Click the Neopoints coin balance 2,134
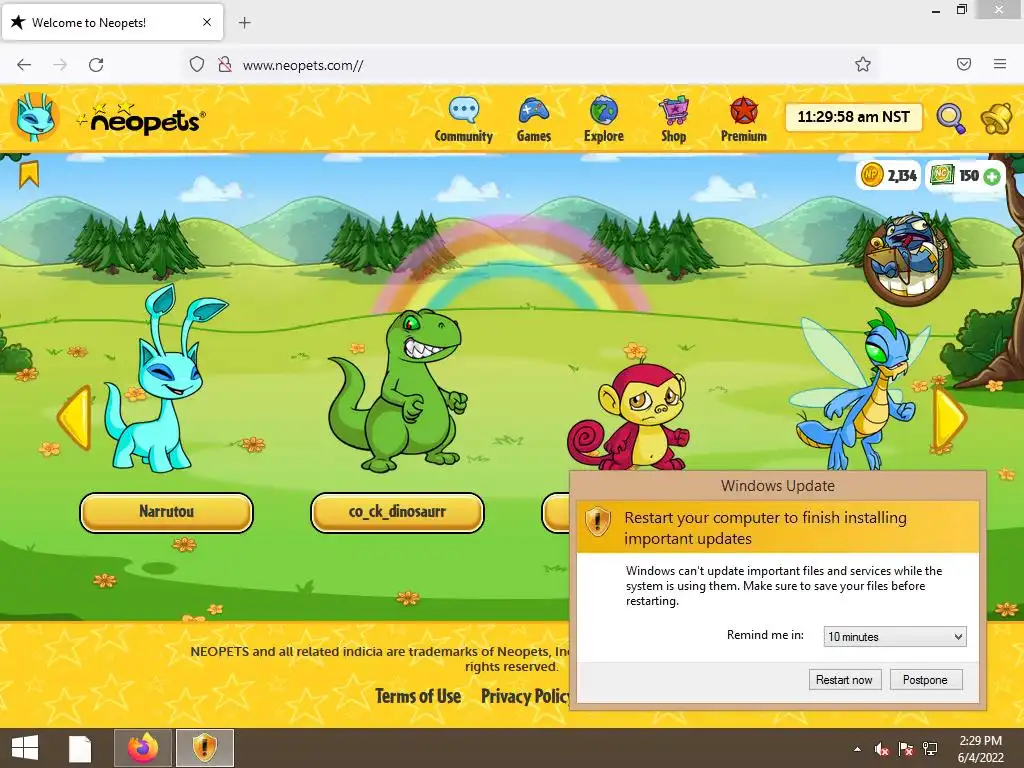Screen dimensions: 1024x768 click(x=889, y=175)
